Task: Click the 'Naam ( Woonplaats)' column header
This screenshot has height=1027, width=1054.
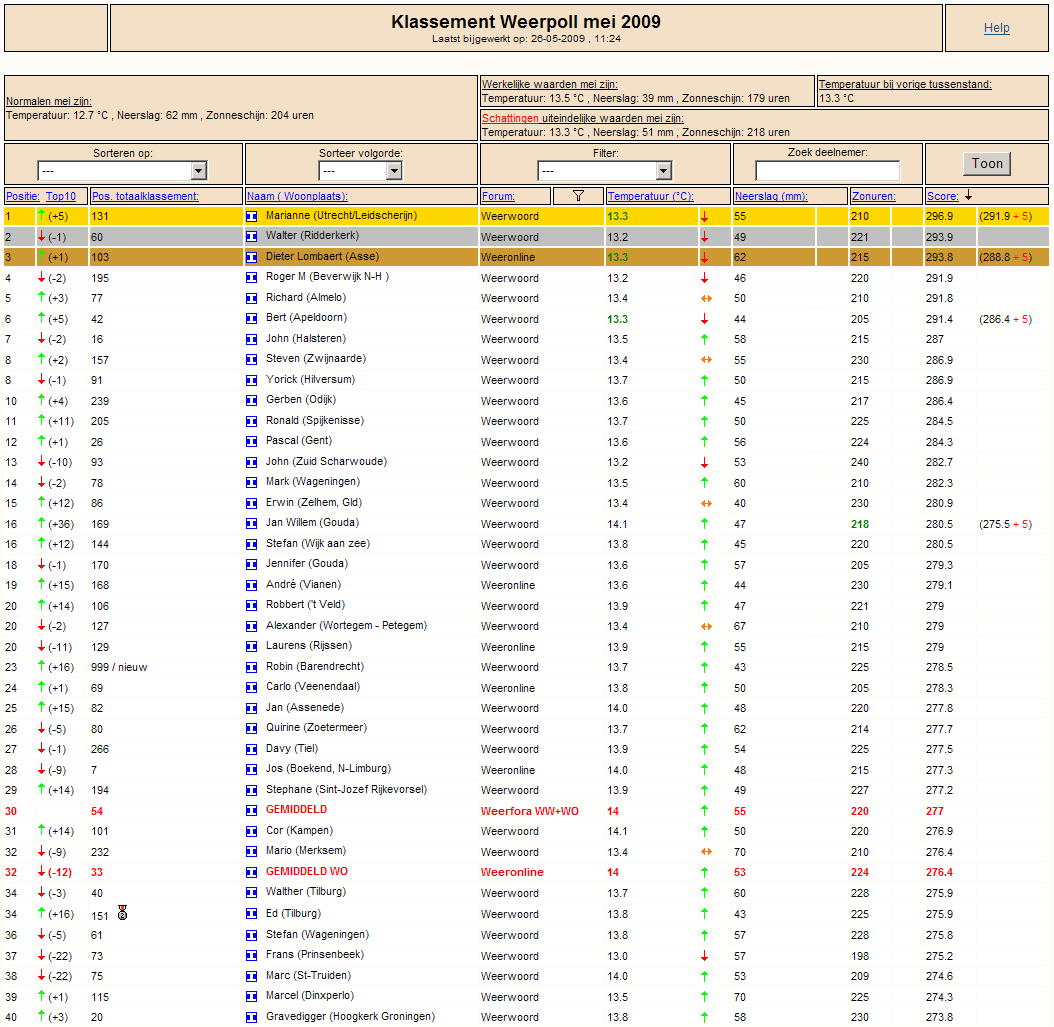Action: pyautogui.click(x=297, y=196)
